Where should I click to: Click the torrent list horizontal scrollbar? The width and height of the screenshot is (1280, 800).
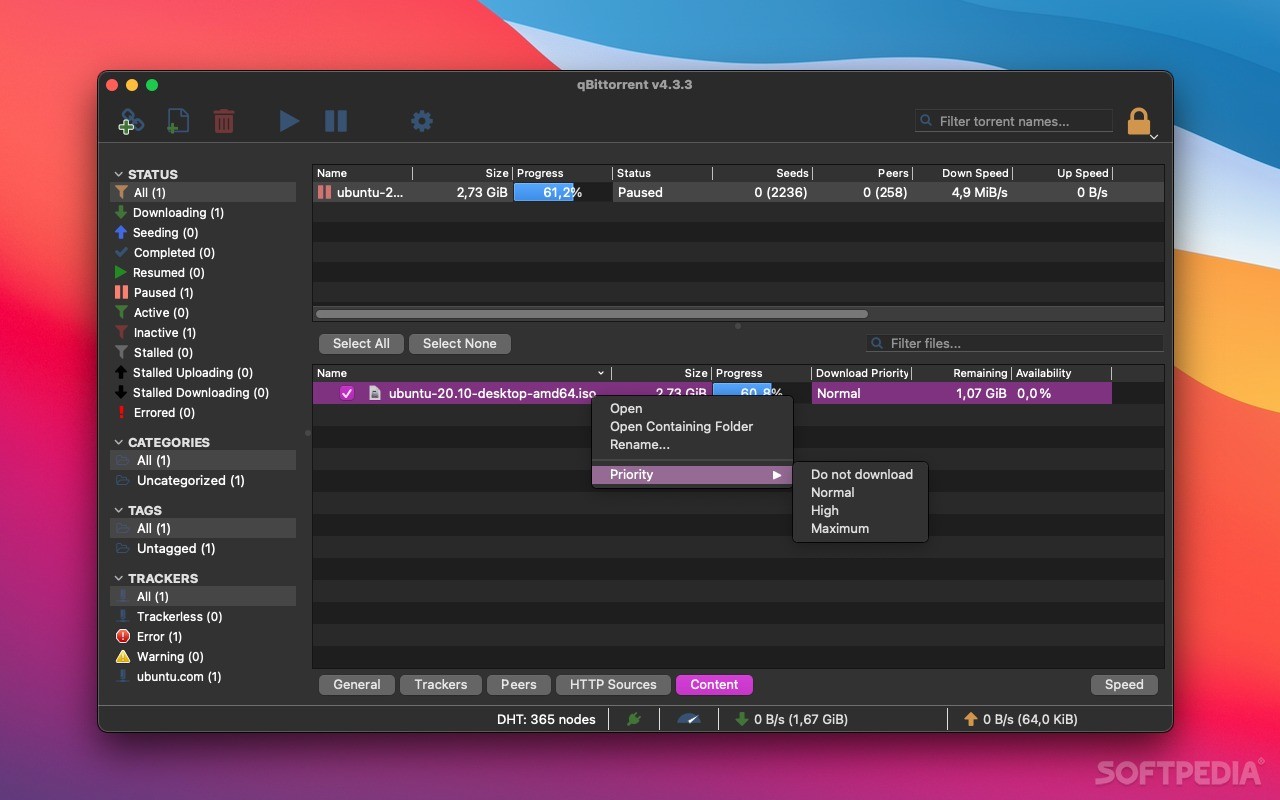pyautogui.click(x=592, y=313)
